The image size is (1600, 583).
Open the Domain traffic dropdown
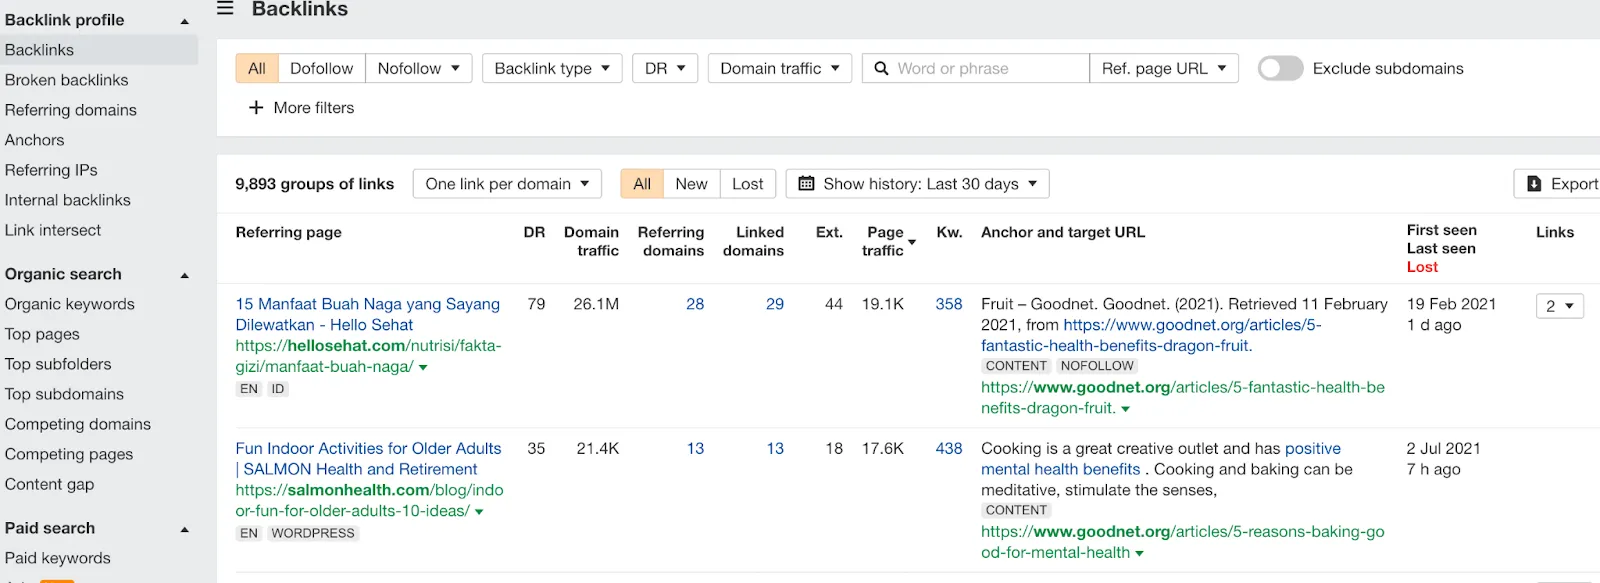780,68
